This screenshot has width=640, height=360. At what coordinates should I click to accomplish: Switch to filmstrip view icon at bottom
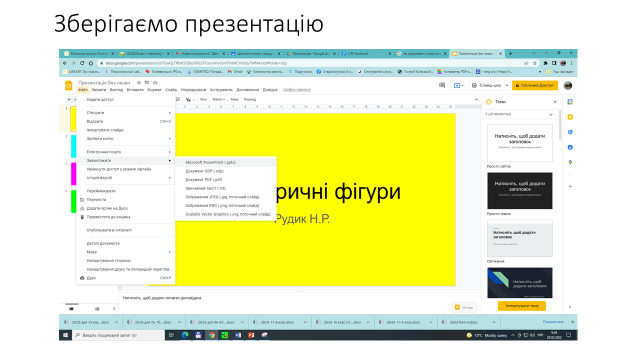pyautogui.click(x=71, y=309)
